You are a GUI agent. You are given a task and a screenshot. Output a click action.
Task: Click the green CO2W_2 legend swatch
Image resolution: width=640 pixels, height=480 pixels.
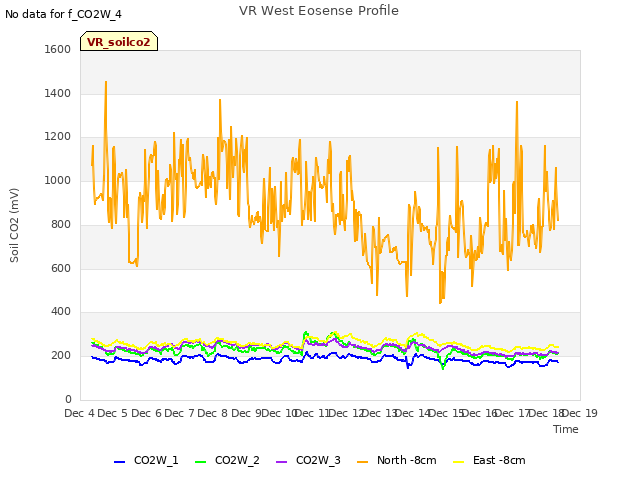[200, 462]
